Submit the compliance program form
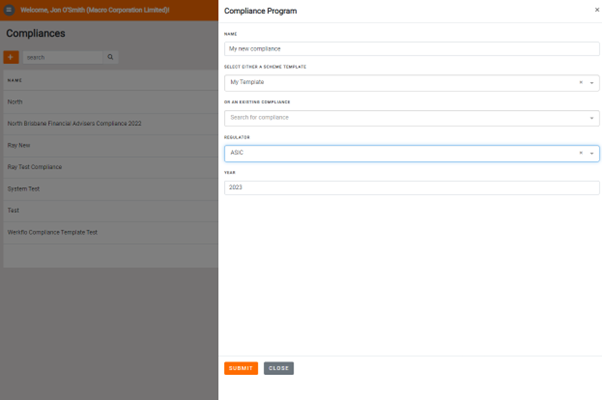 [241, 368]
